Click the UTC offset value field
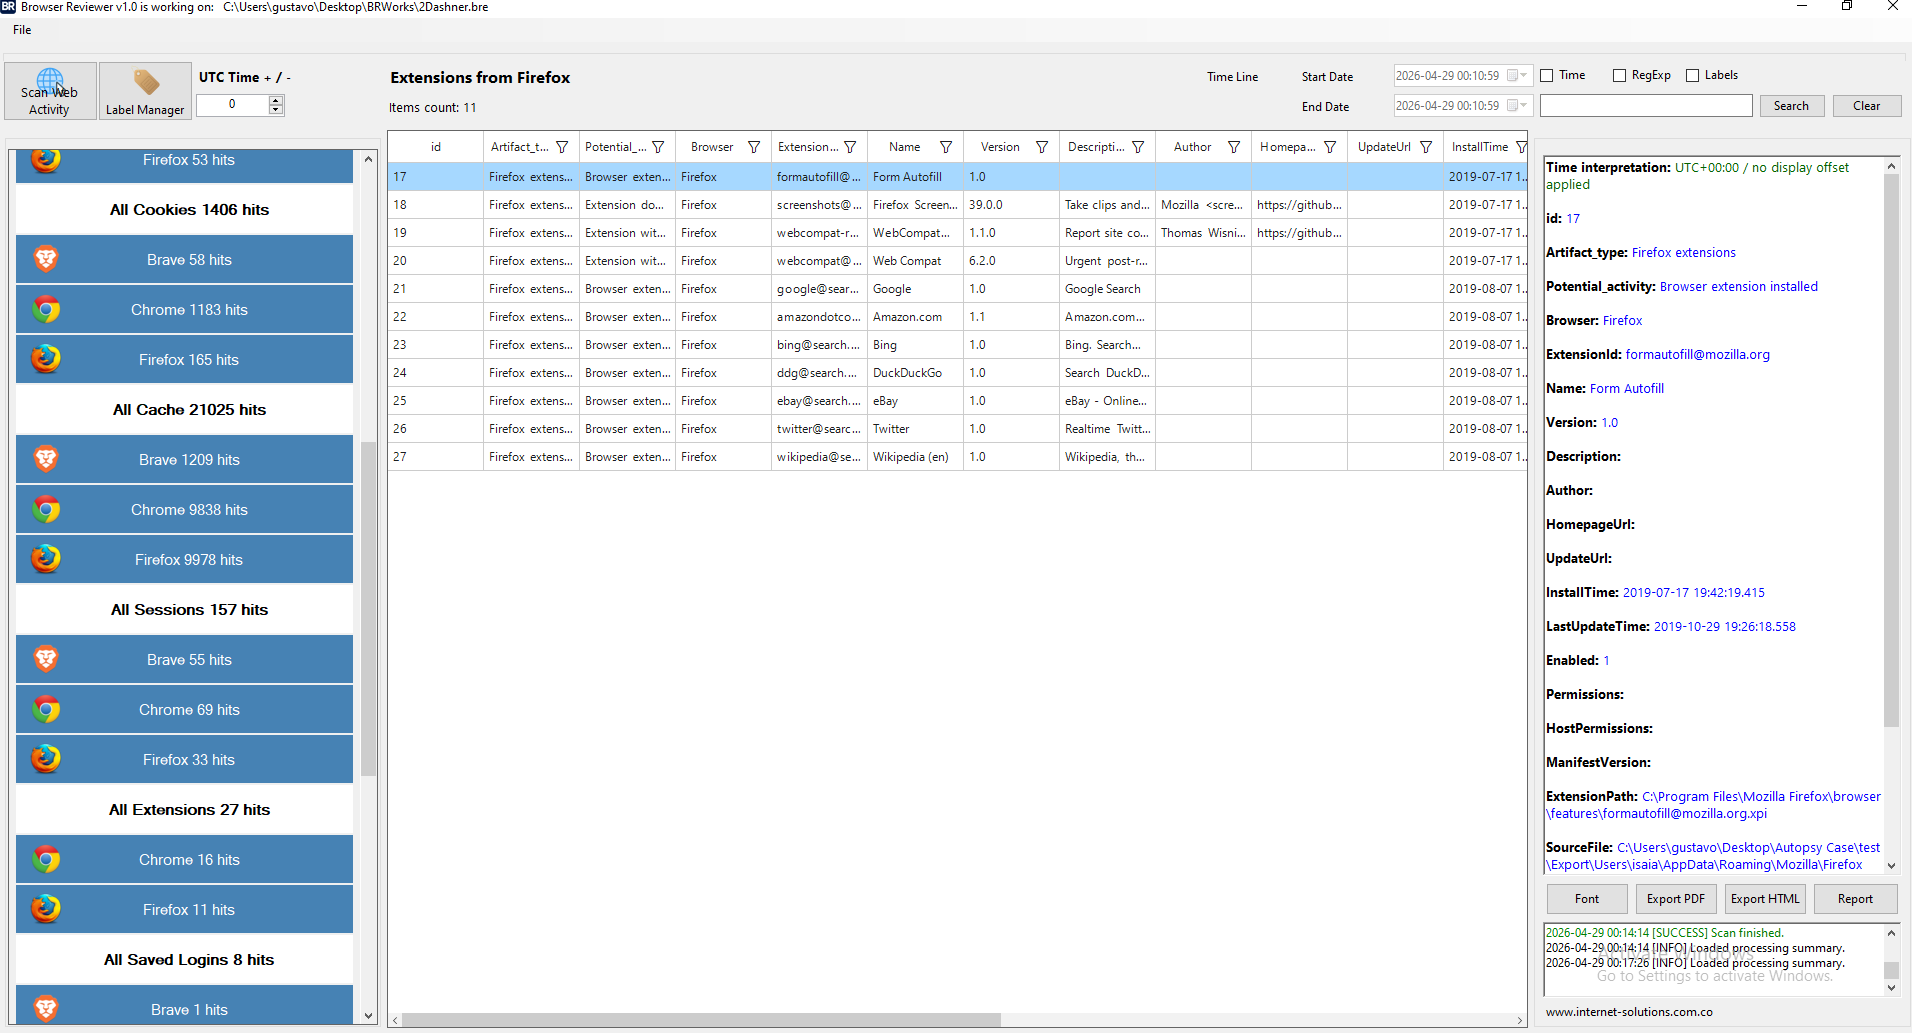The image size is (1912, 1033). coord(233,105)
